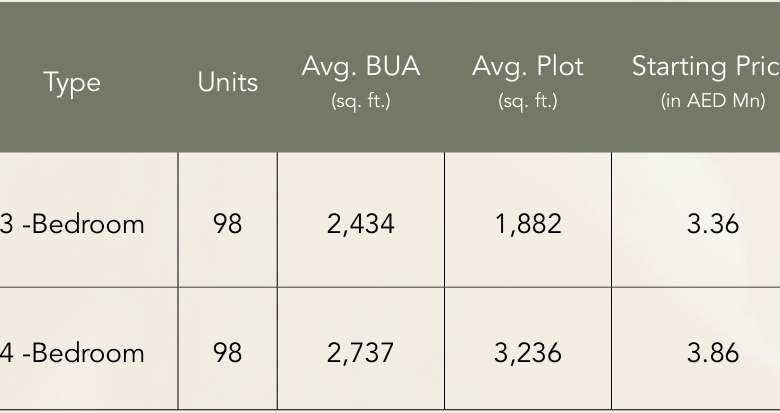The width and height of the screenshot is (780, 413).
Task: Select the 2,737 average BUA cell
Action: click(361, 353)
